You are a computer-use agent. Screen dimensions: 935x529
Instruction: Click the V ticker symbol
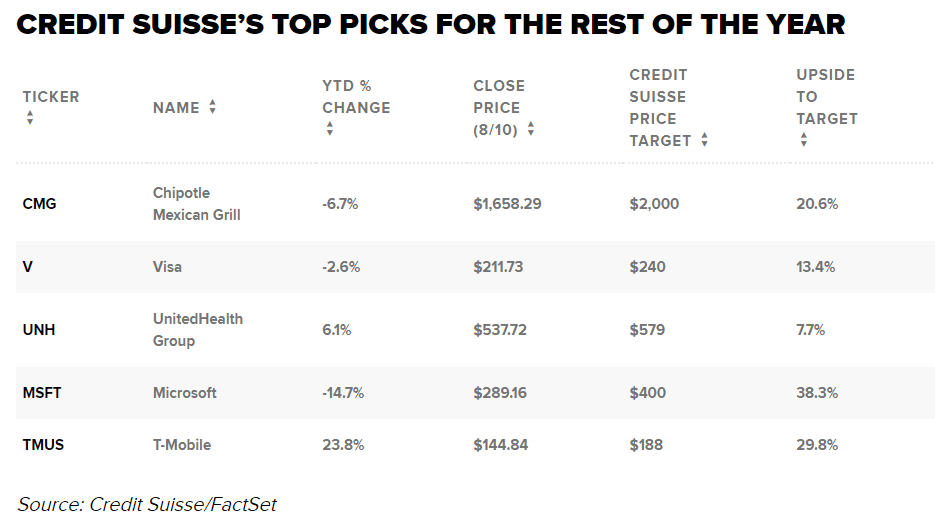pos(28,267)
